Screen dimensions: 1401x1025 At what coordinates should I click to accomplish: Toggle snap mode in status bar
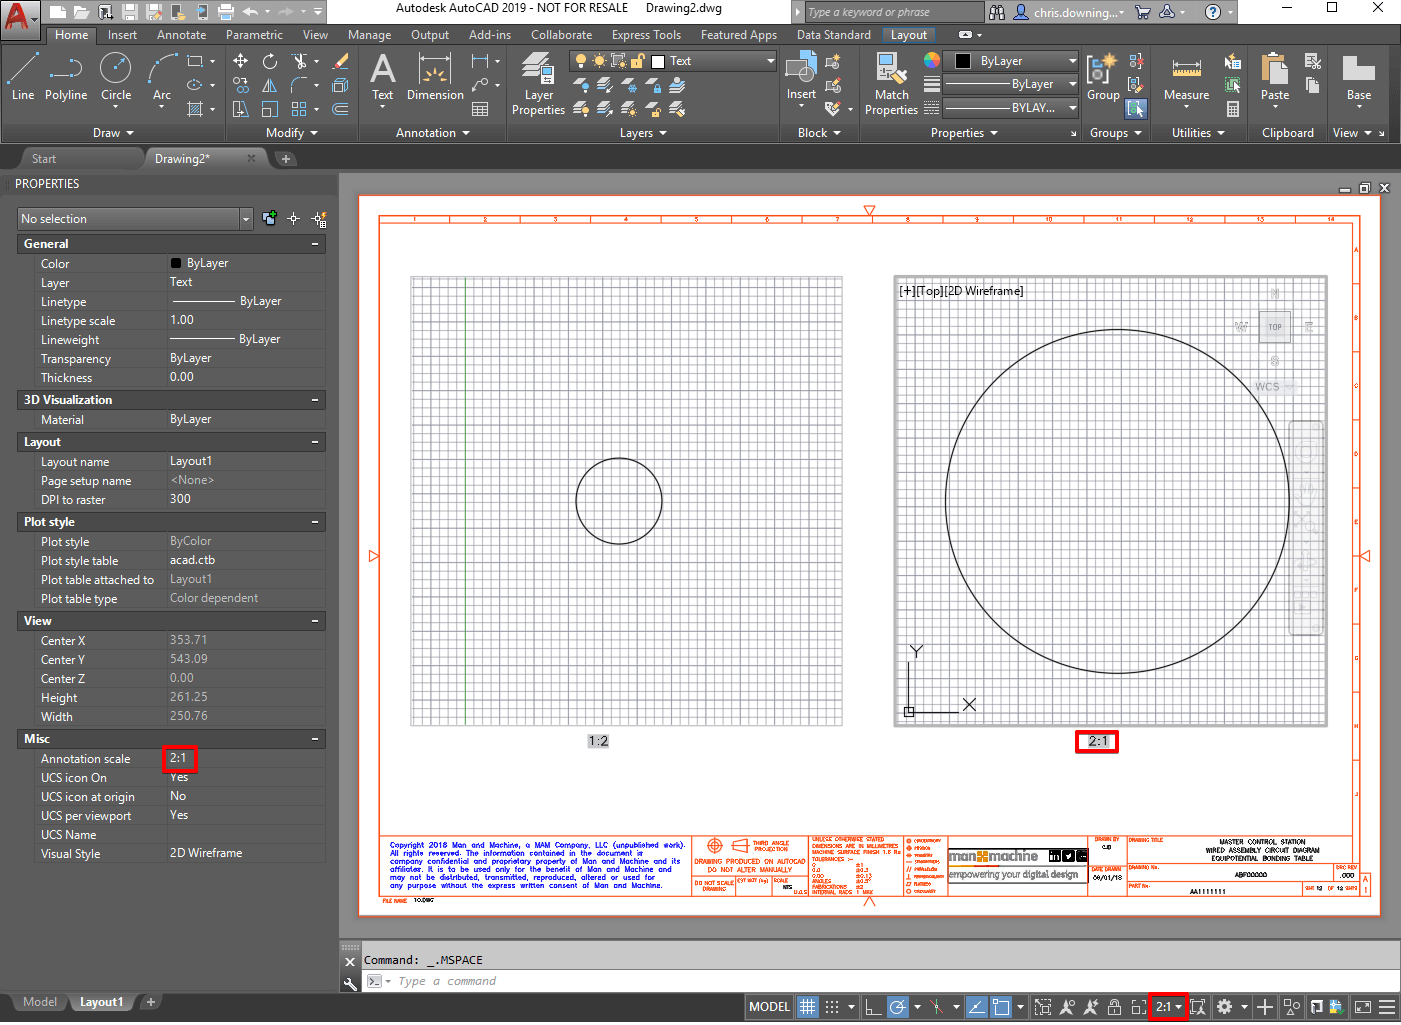point(831,1007)
